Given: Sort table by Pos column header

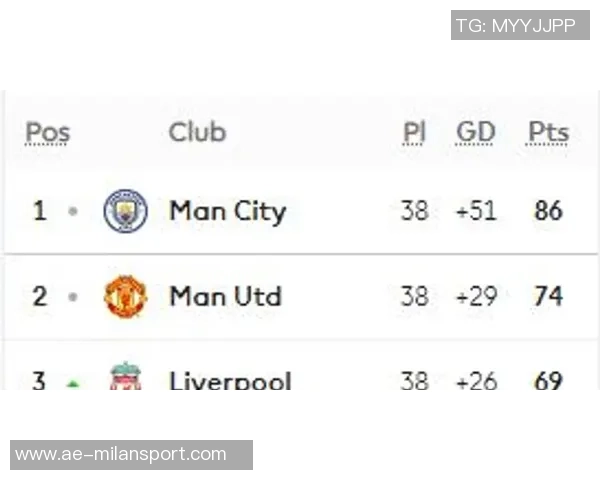Looking at the screenshot, I should coord(47,132).
